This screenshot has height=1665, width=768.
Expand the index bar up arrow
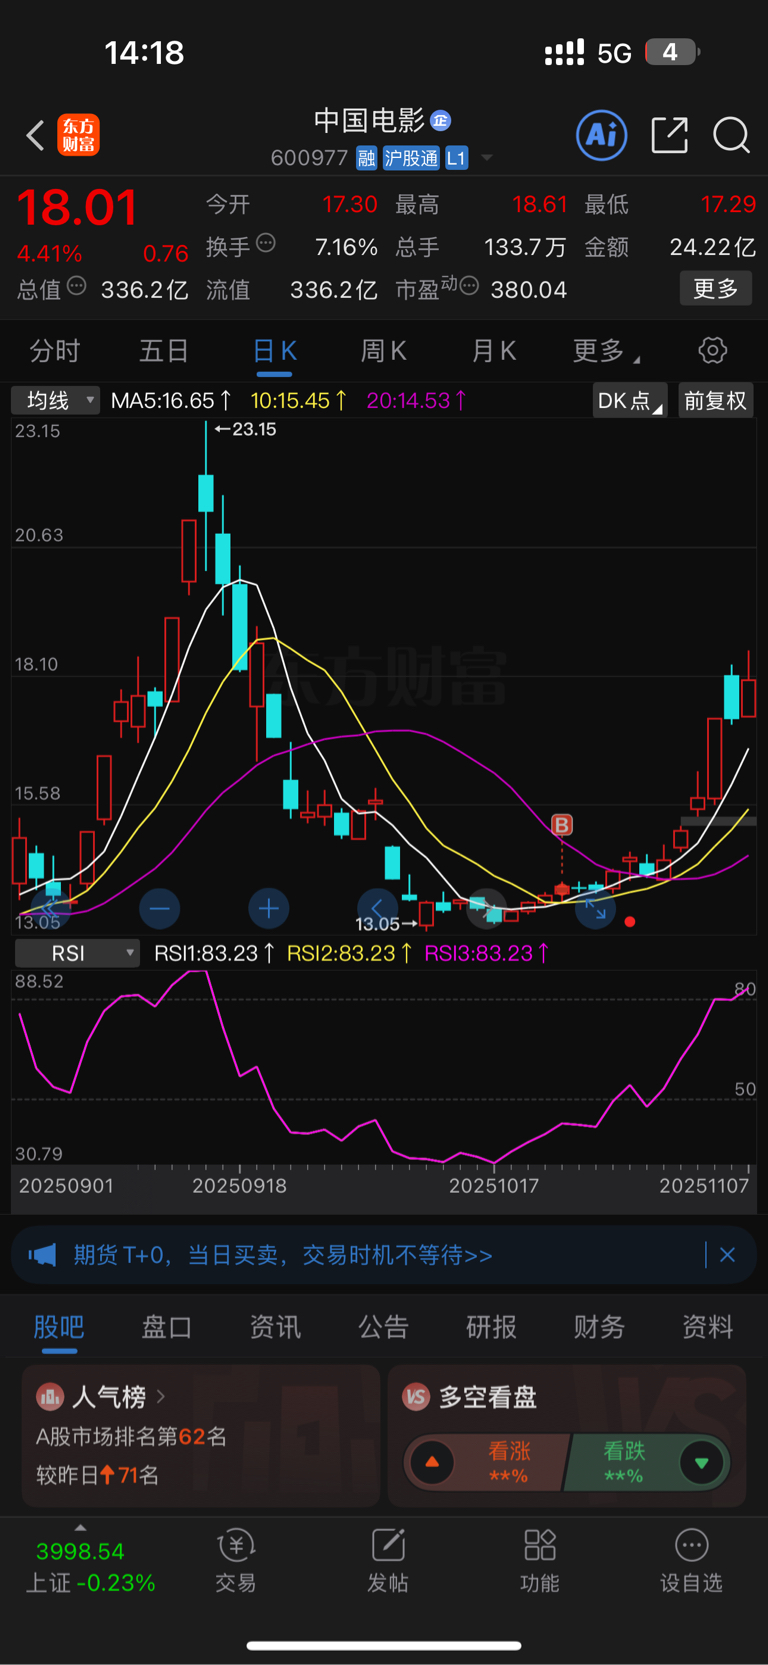pyautogui.click(x=80, y=1528)
